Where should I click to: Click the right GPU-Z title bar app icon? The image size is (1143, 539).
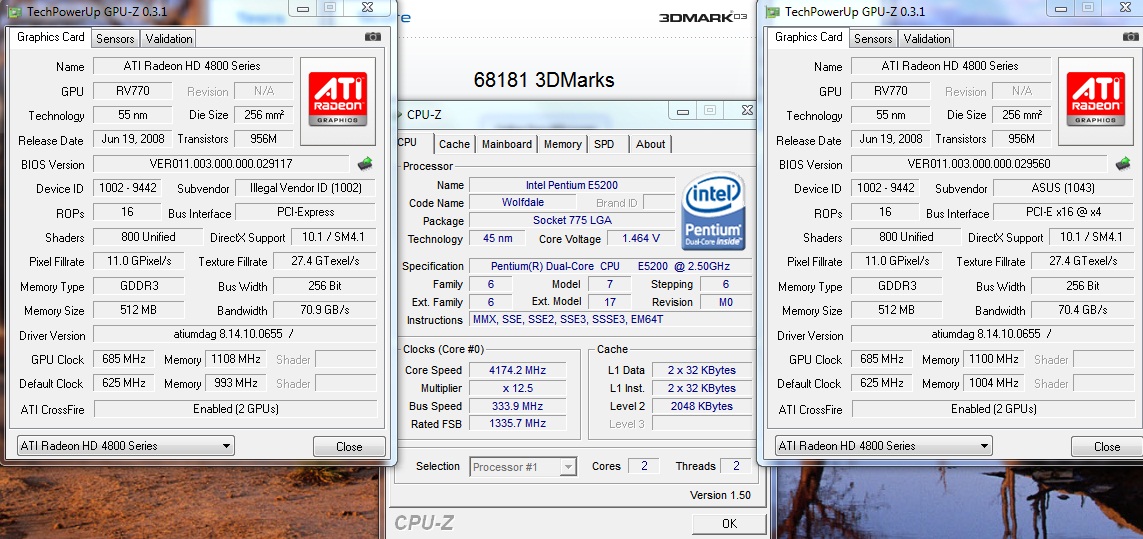772,11
